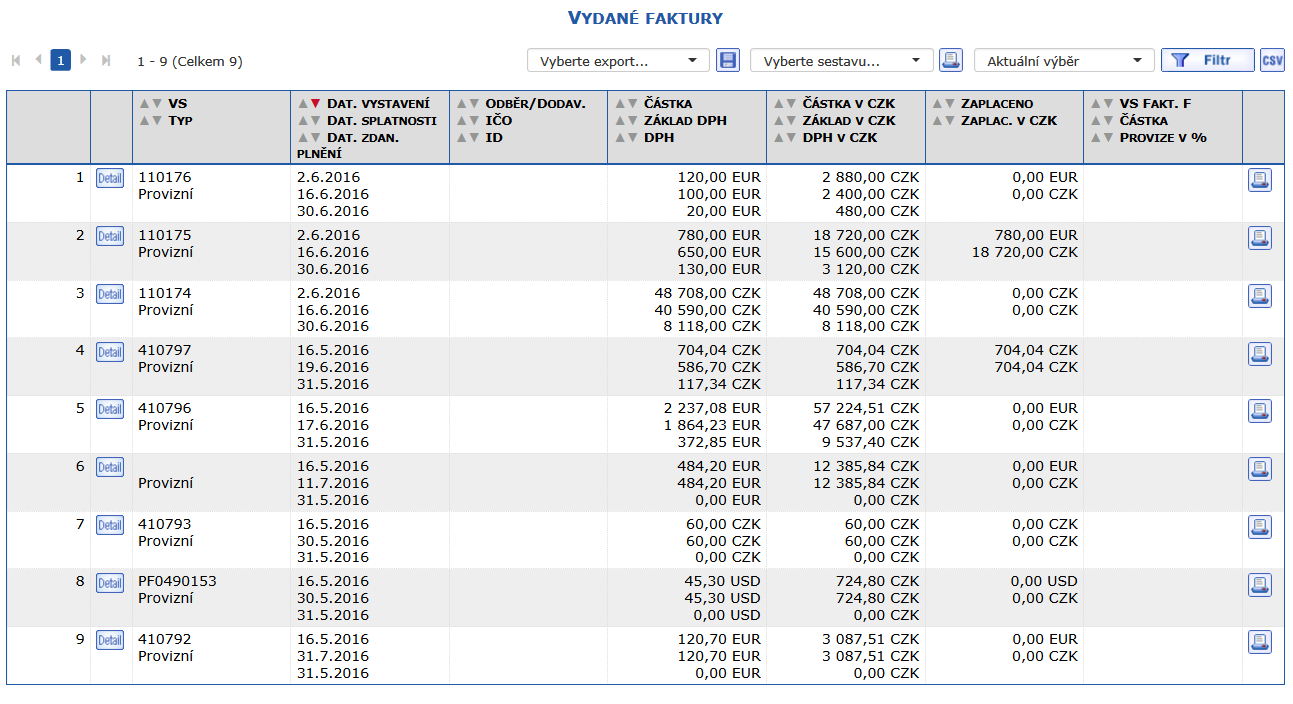The width and height of the screenshot is (1293, 704).
Task: Show Detail of invoice 110175
Action: tap(110, 236)
